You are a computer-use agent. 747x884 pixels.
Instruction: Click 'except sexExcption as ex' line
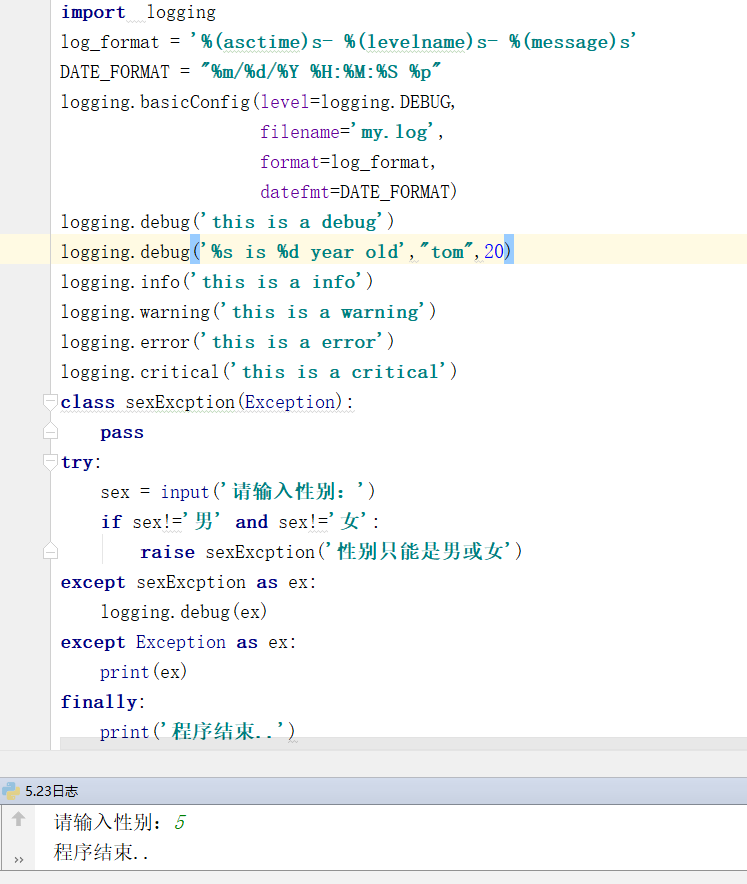(x=189, y=582)
